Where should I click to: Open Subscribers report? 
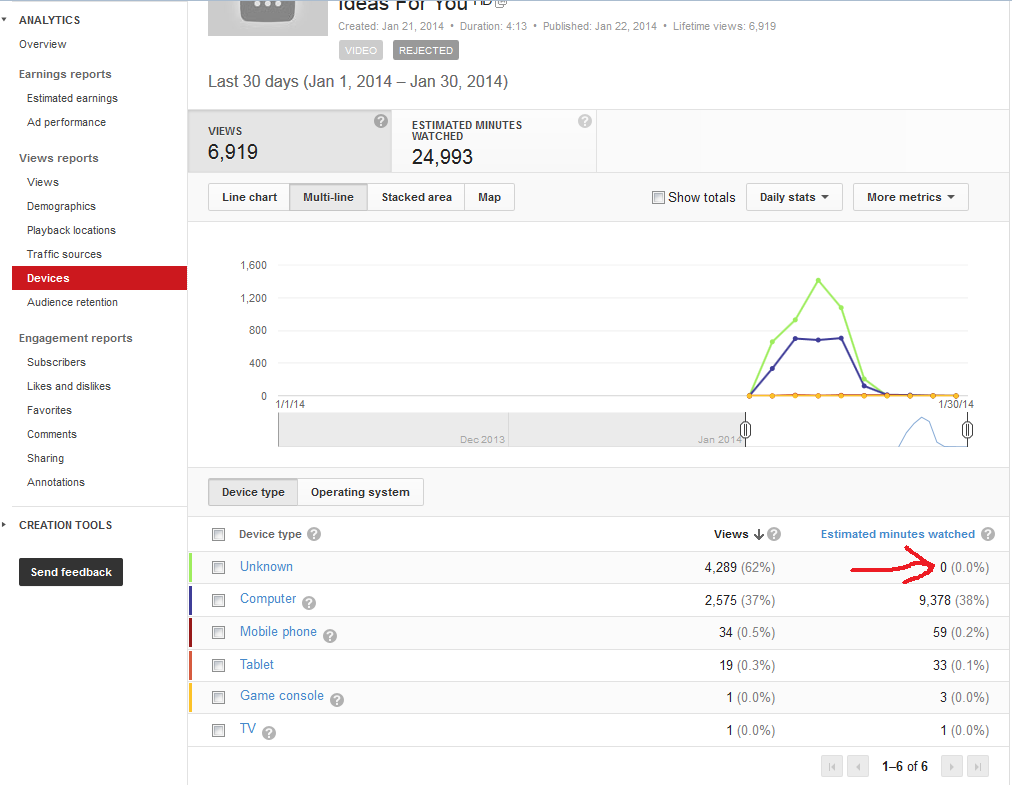point(56,362)
